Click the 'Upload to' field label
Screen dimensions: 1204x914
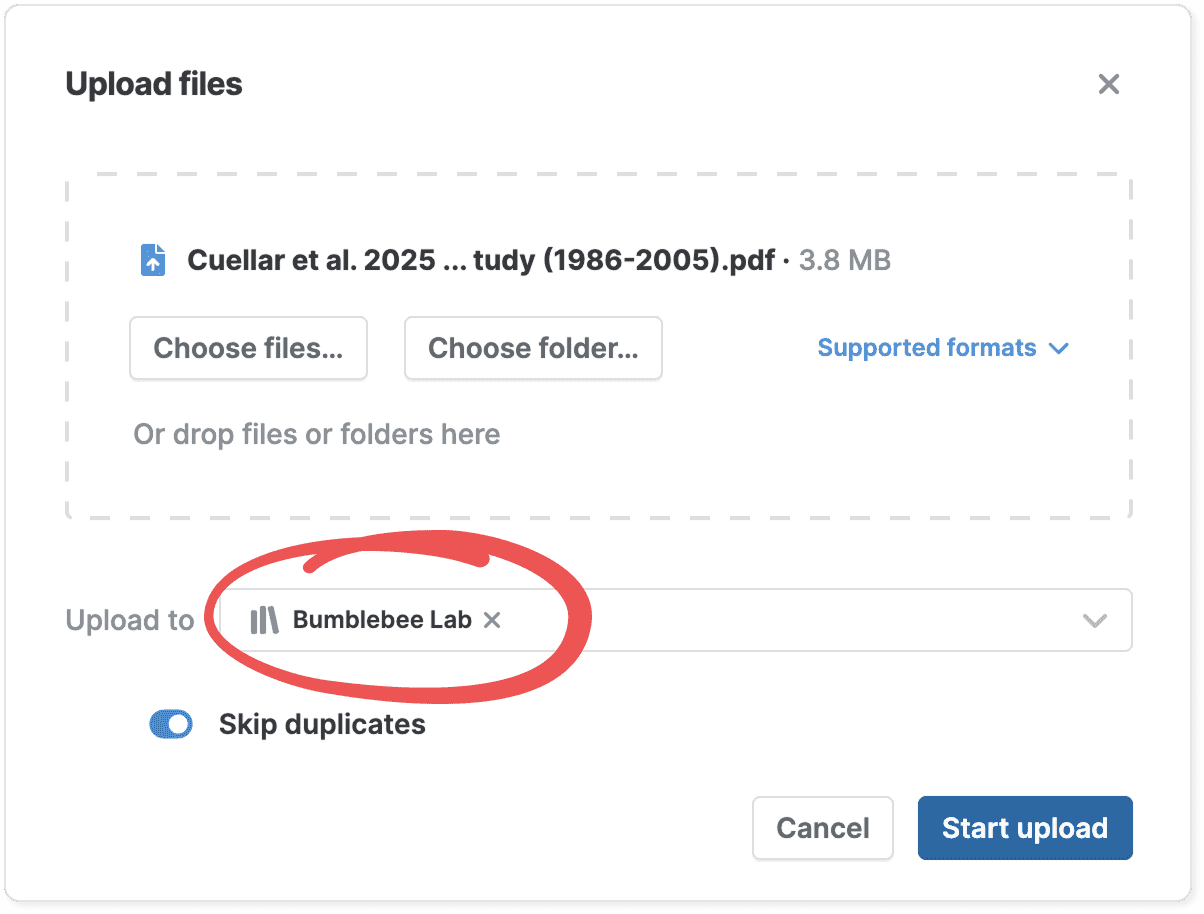[130, 621]
